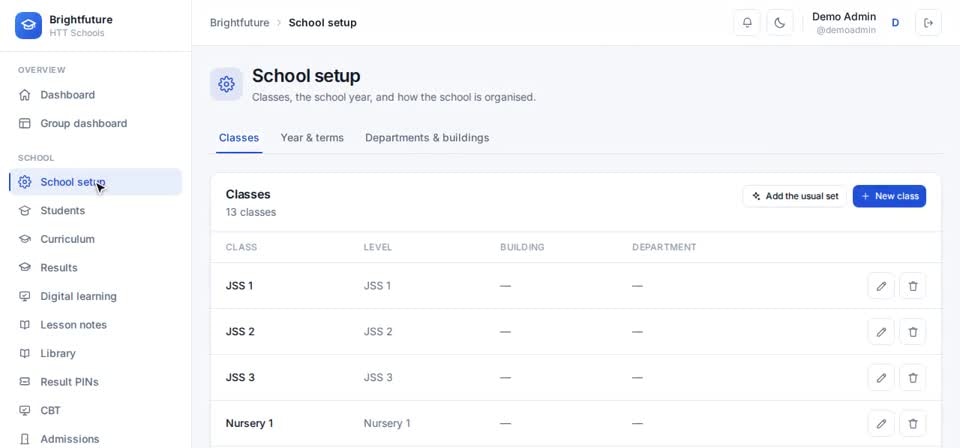Open Dashboard from sidebar menu
The image size is (960, 448).
click(96, 95)
